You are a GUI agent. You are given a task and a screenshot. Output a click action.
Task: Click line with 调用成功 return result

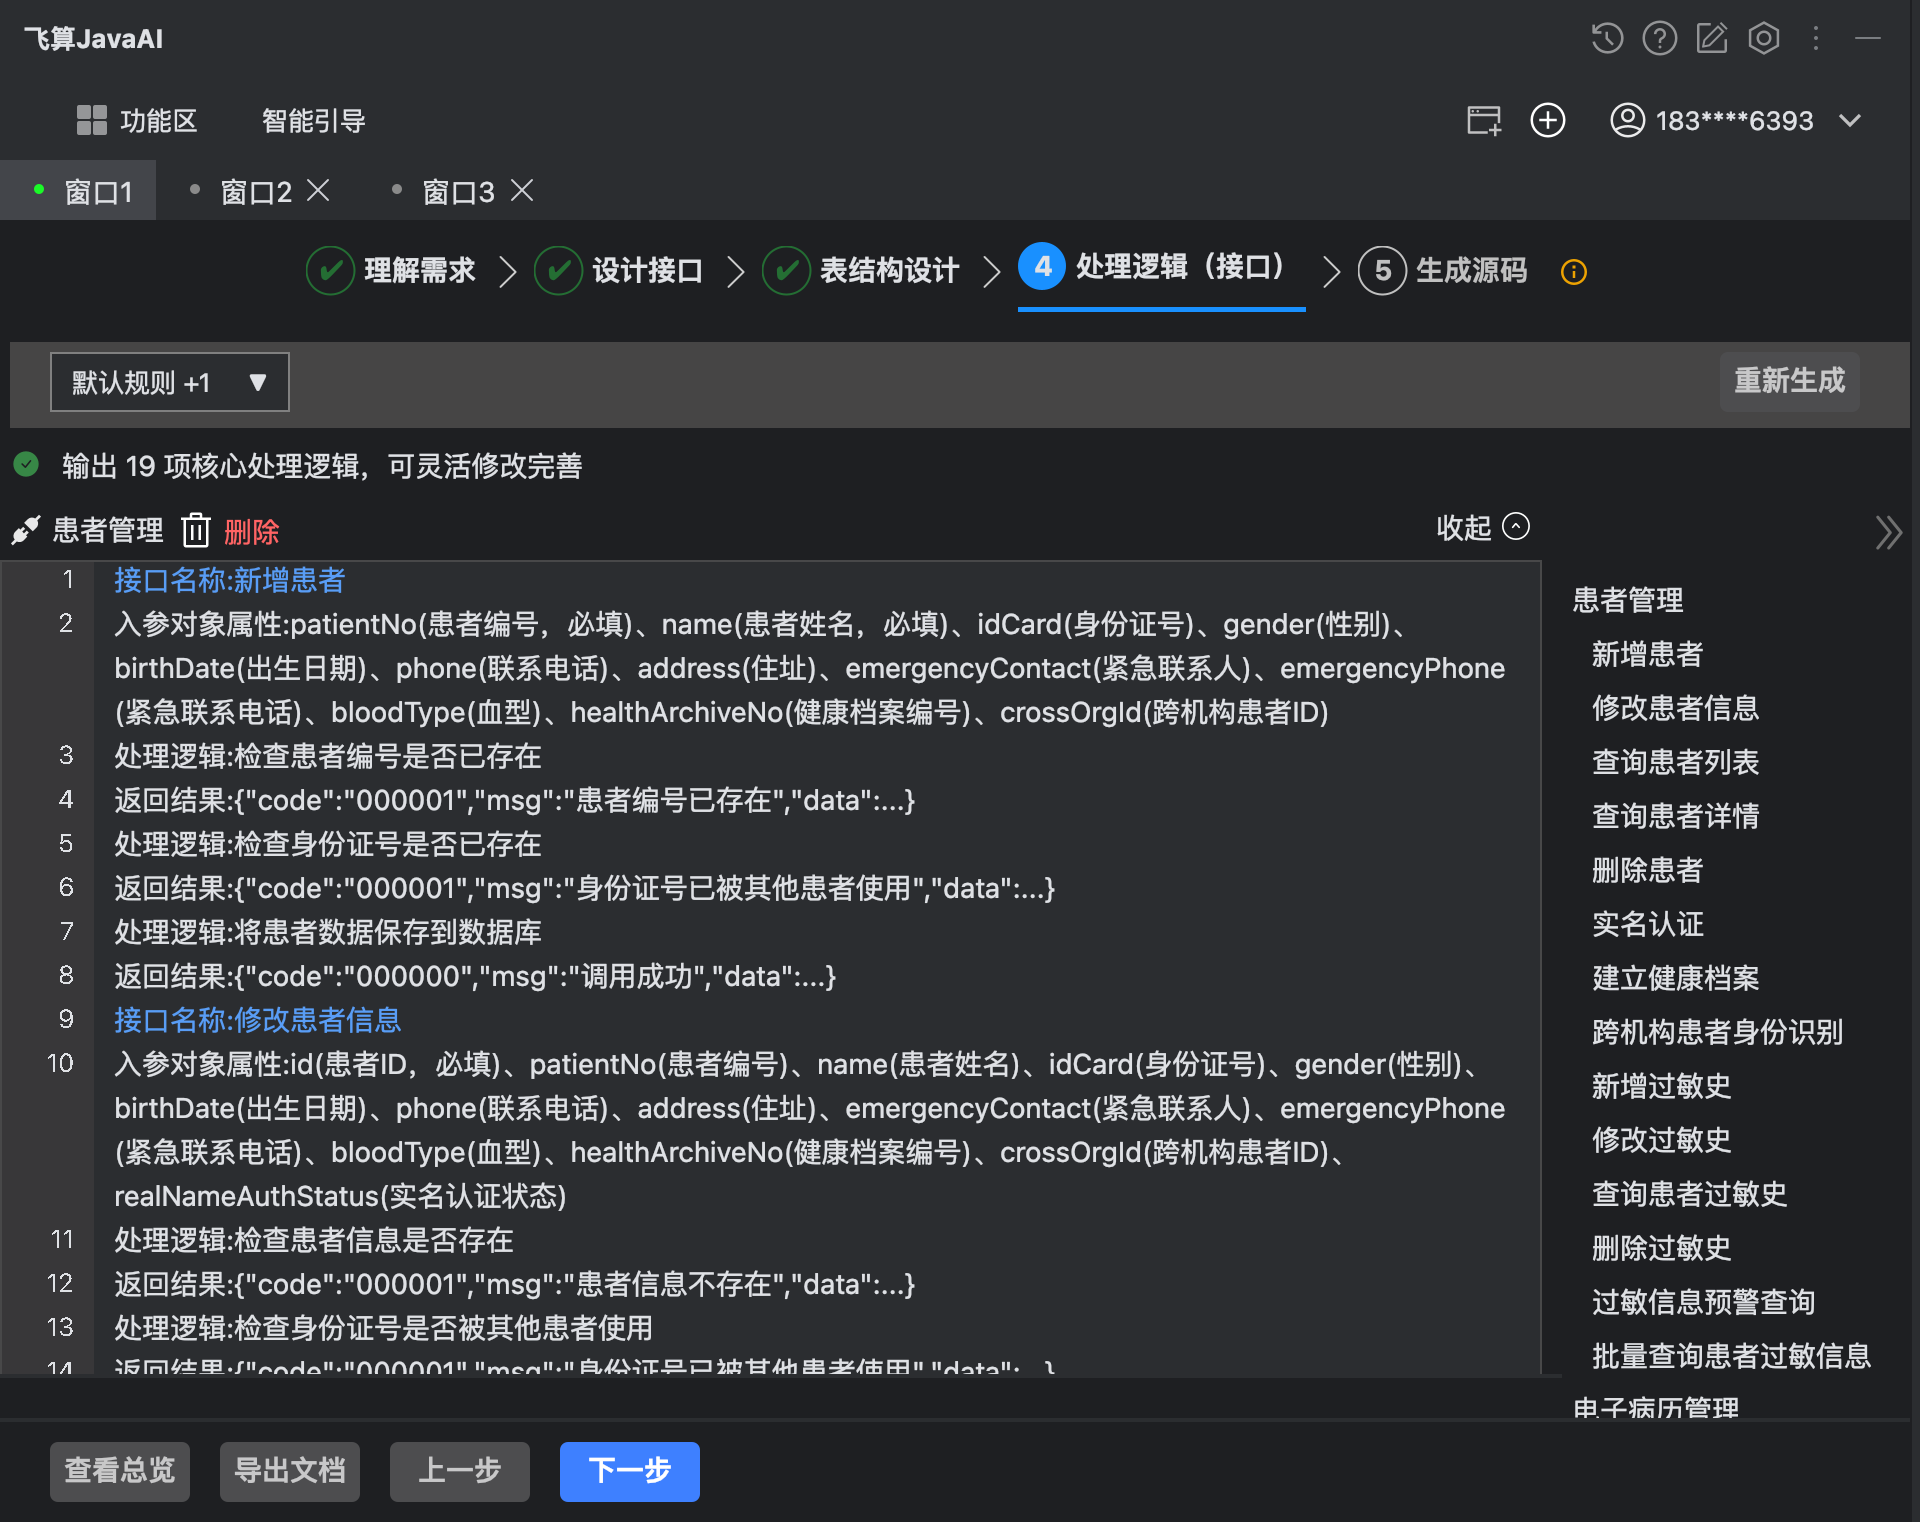click(x=475, y=976)
